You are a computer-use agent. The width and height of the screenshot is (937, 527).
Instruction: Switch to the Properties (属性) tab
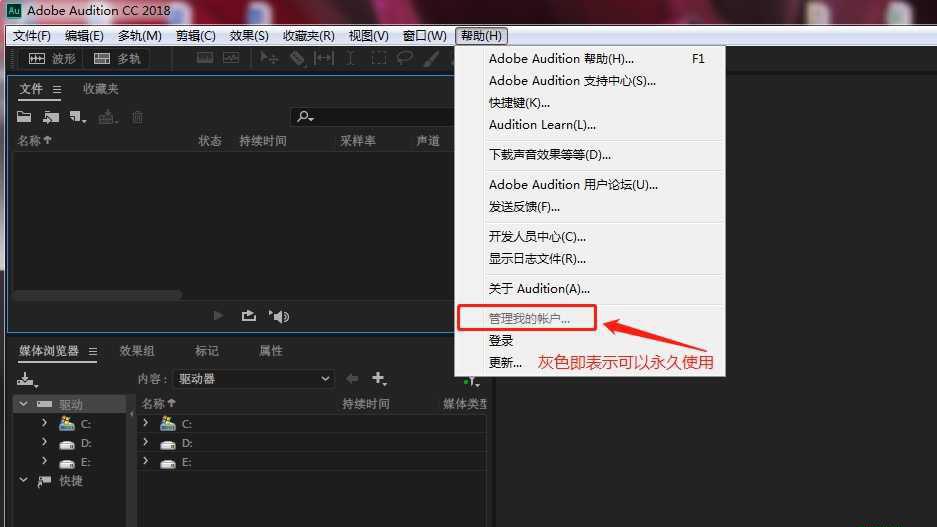271,351
